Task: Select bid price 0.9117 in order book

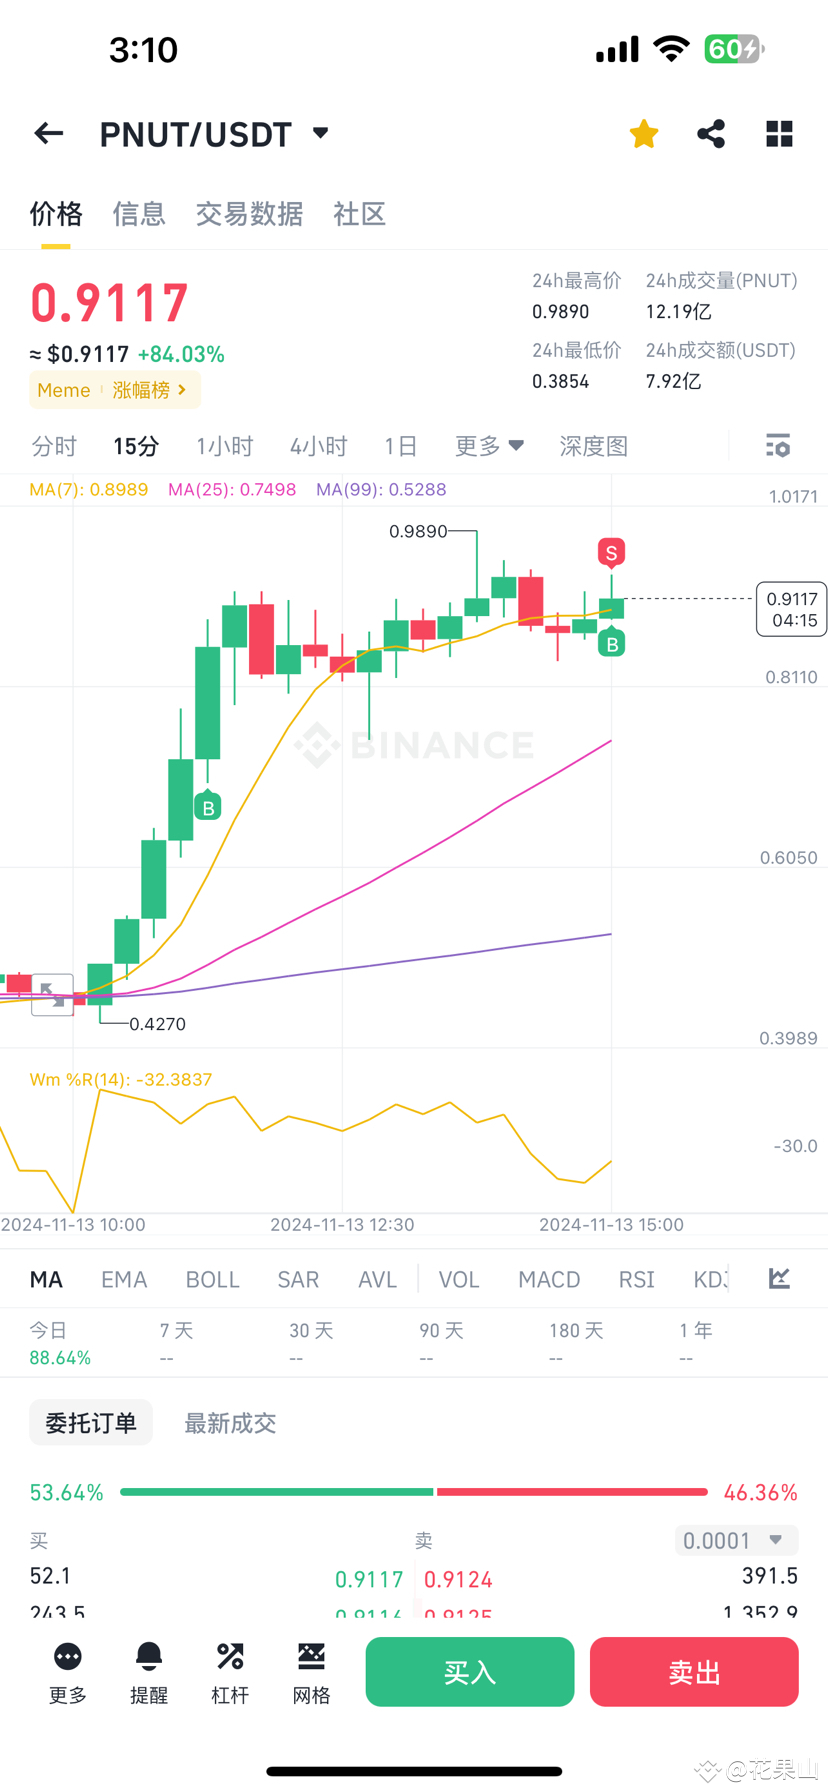Action: (x=369, y=1579)
